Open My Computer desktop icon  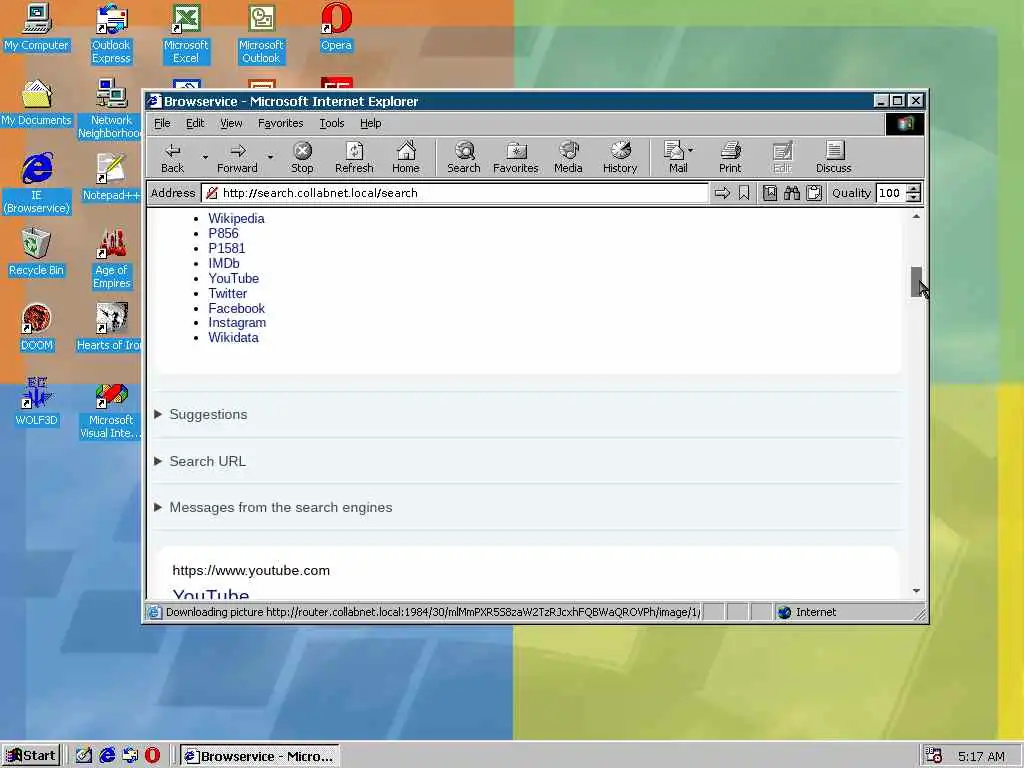coord(36,27)
